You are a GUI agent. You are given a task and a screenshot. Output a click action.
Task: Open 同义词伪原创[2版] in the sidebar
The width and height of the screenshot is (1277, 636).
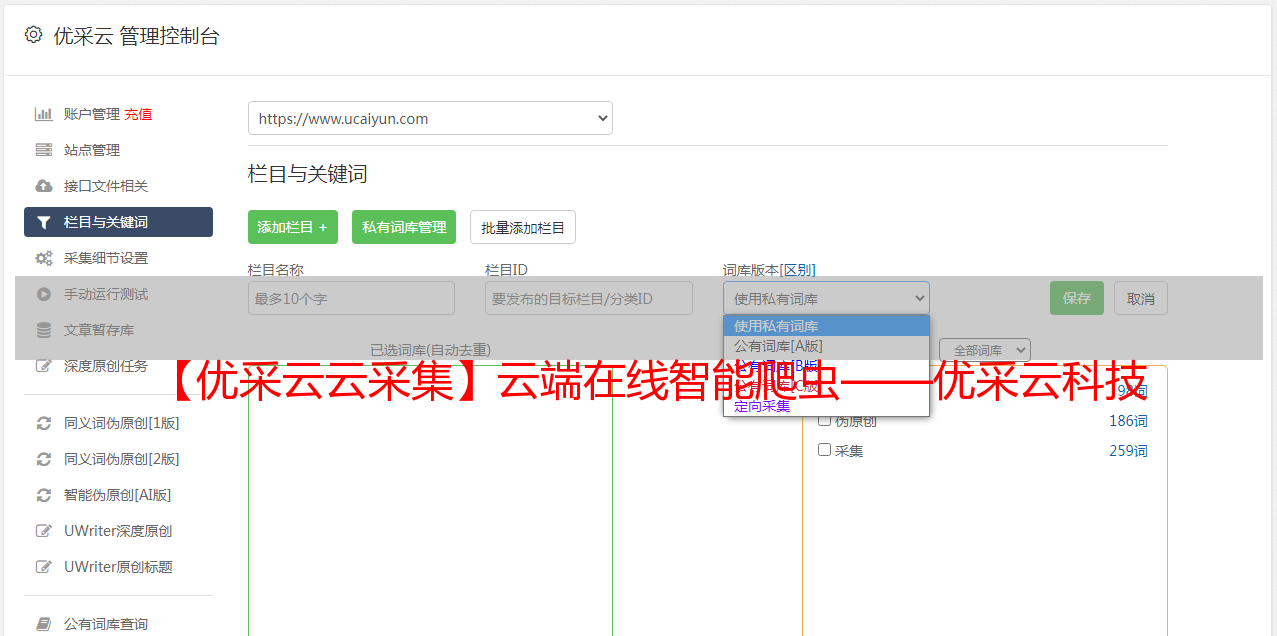[x=122, y=459]
